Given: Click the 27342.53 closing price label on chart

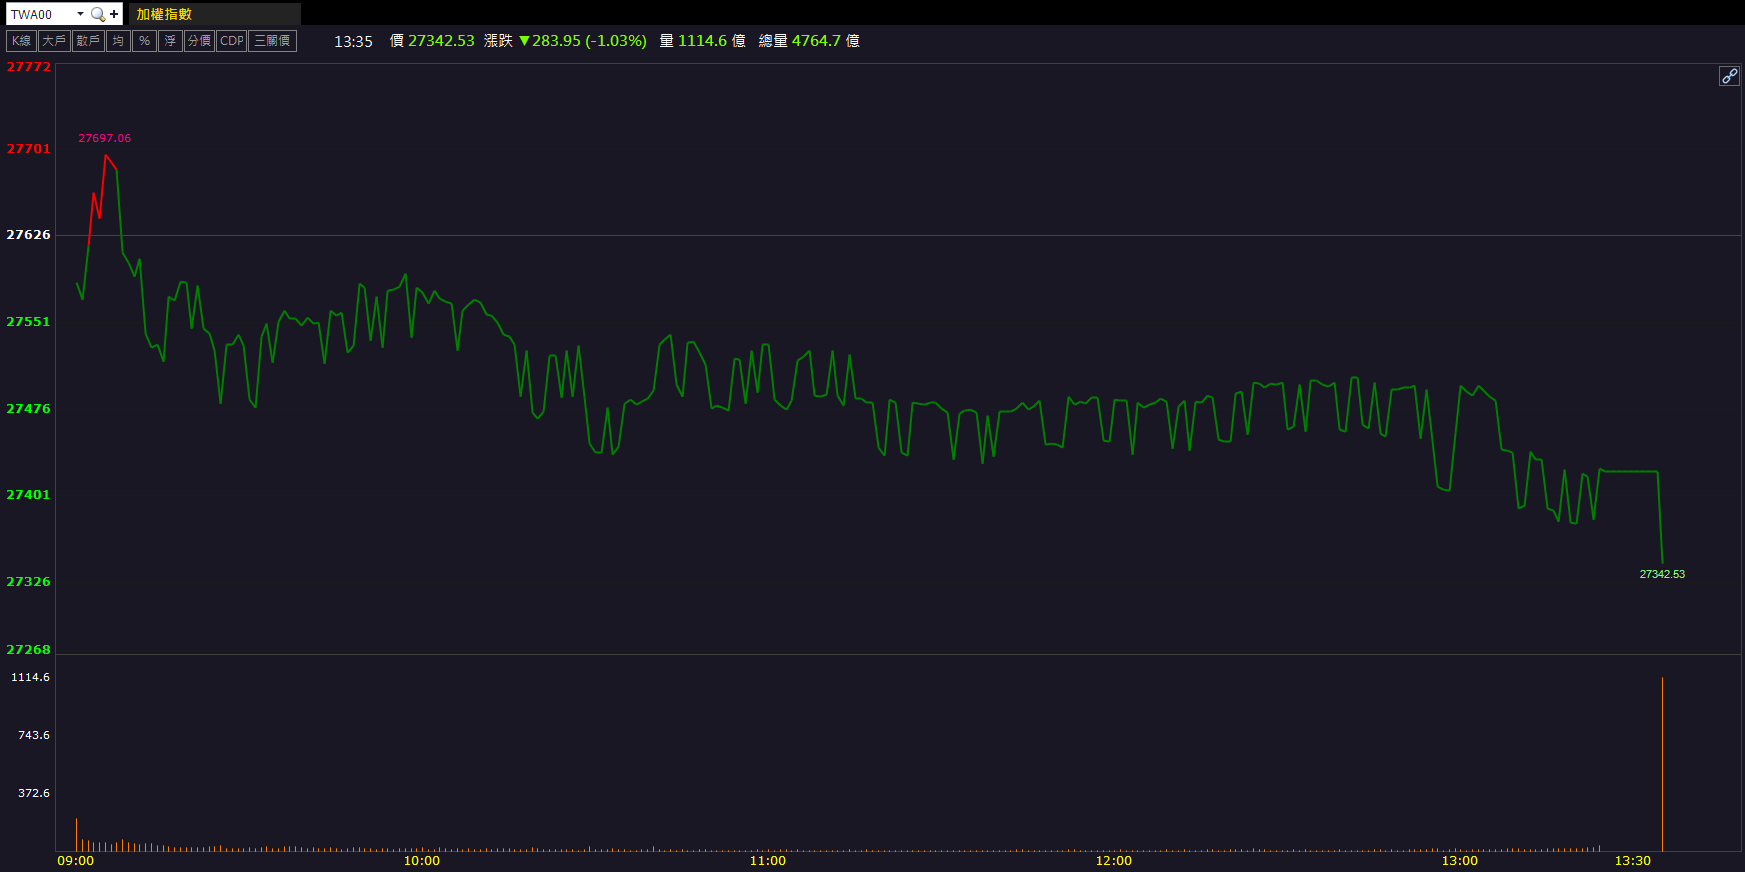Looking at the screenshot, I should click(x=1662, y=574).
